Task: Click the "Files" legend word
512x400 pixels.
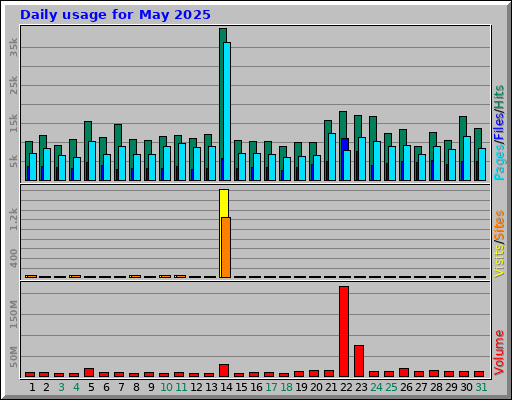Action: click(x=499, y=127)
